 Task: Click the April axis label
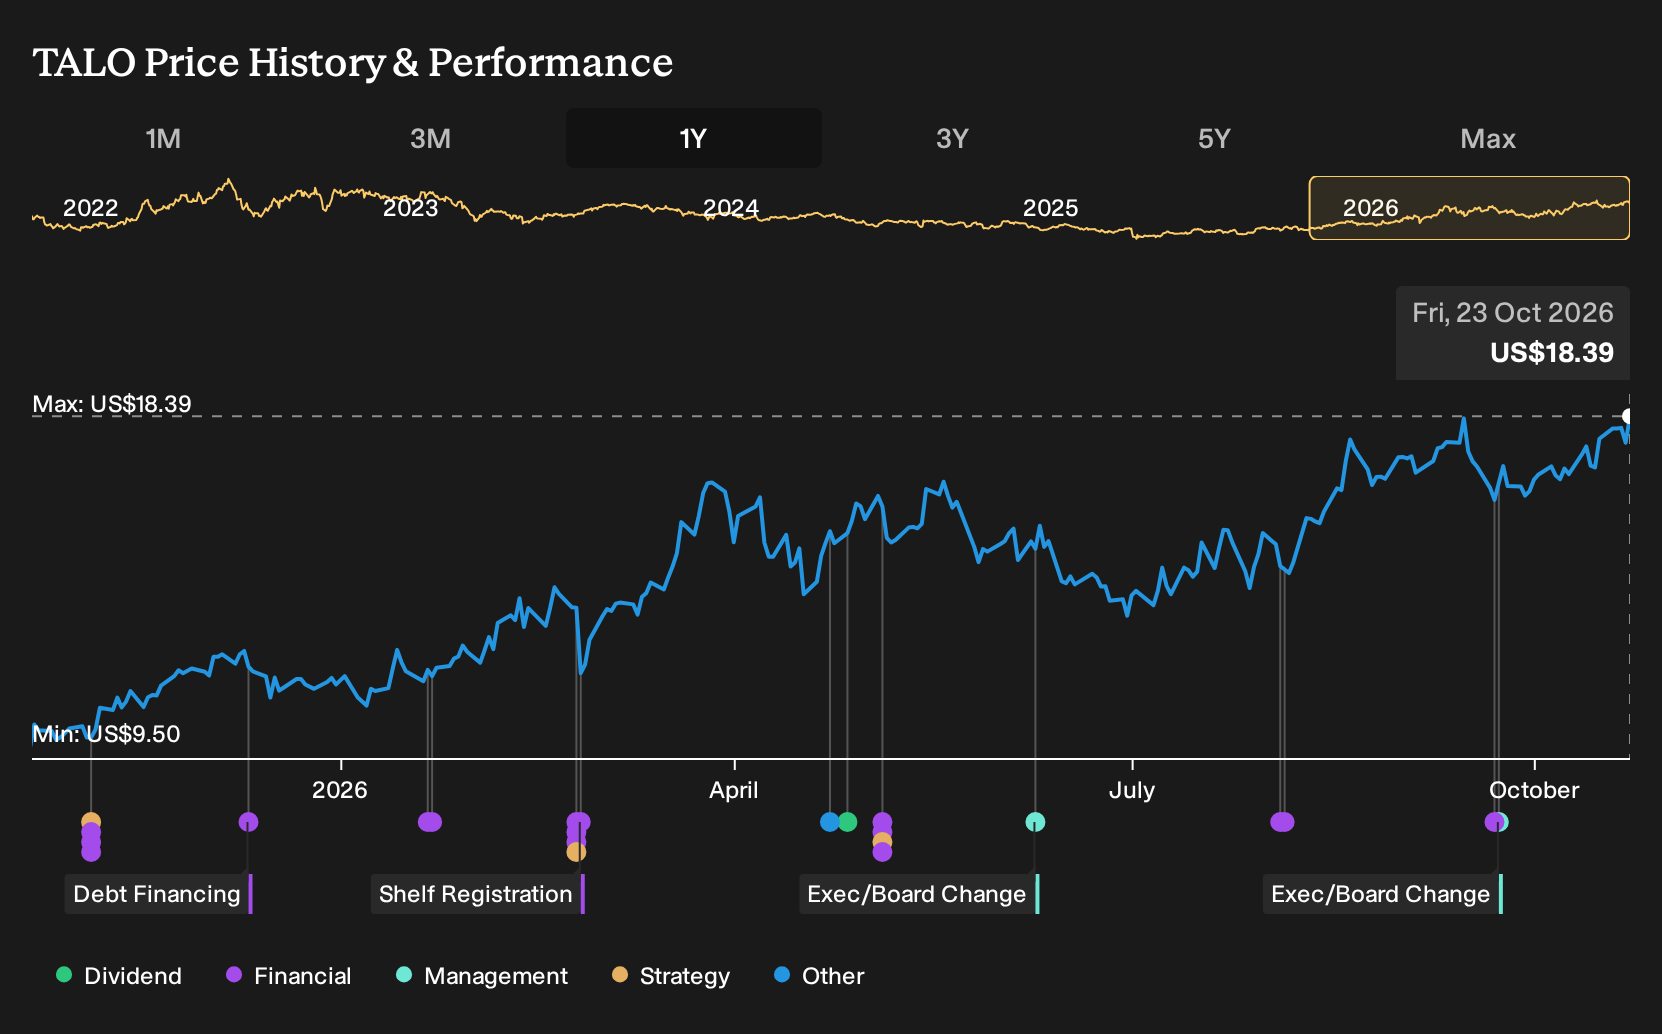click(x=734, y=790)
